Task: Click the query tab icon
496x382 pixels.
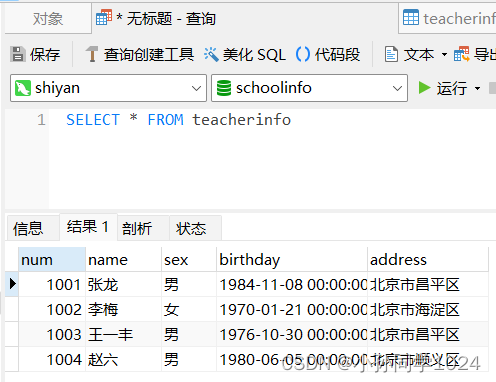Action: 104,18
